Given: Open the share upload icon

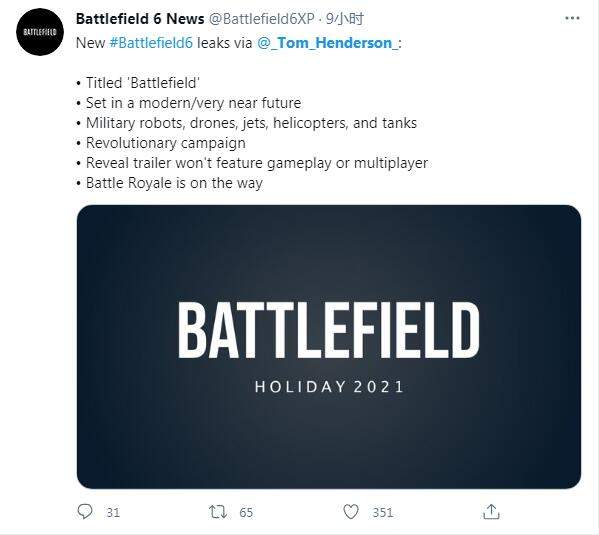Looking at the screenshot, I should point(491,512).
